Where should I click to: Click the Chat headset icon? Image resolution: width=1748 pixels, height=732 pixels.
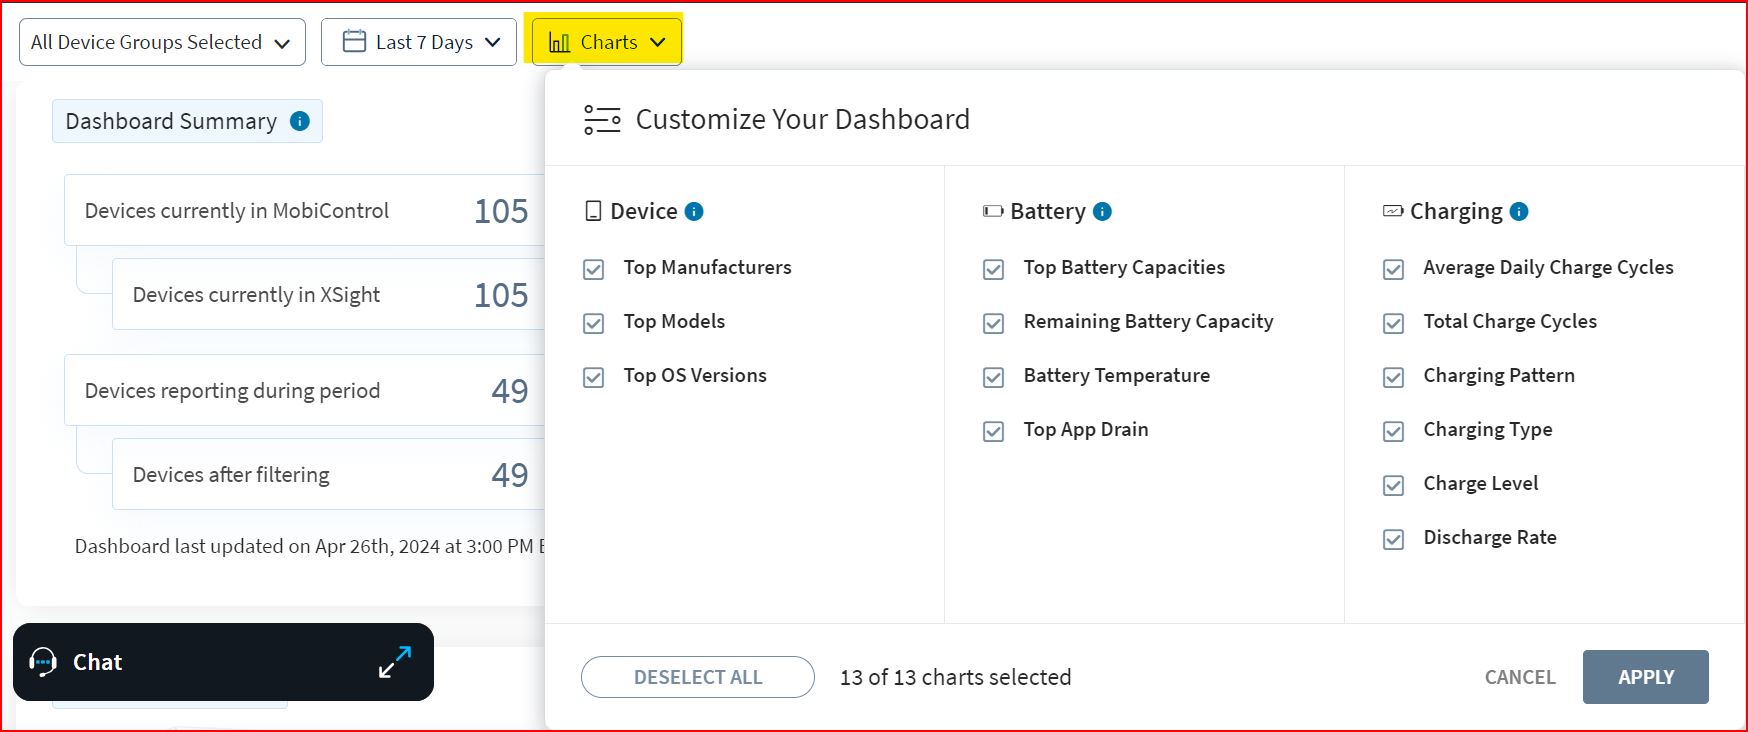(x=43, y=662)
